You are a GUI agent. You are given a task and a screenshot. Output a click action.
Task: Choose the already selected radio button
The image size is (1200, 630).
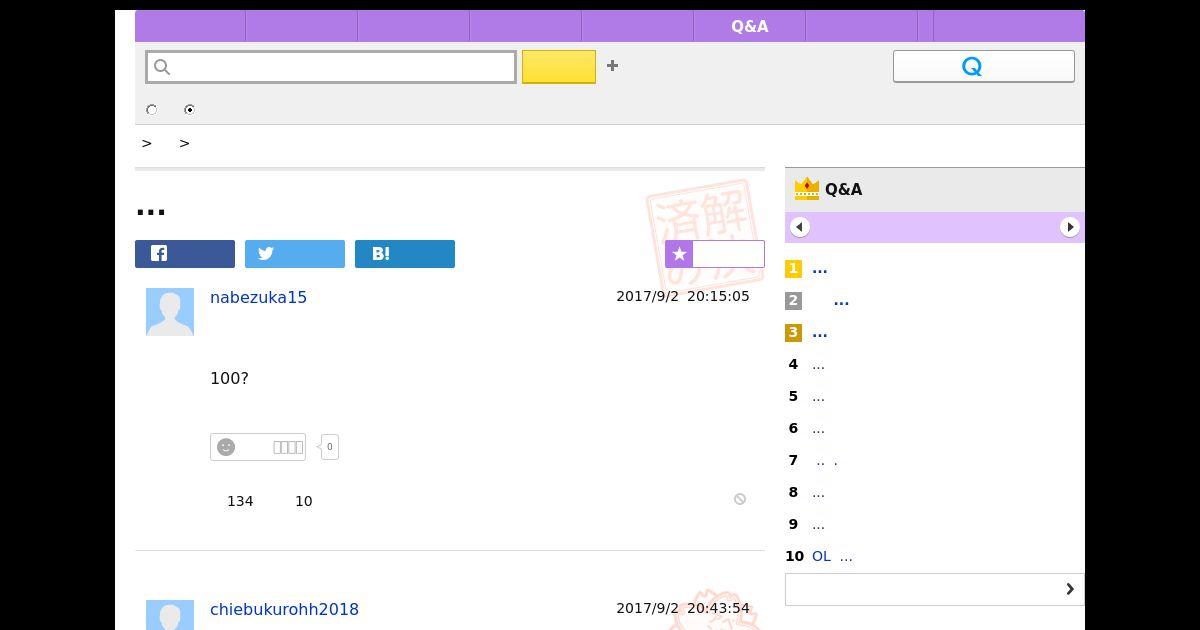click(x=189, y=110)
